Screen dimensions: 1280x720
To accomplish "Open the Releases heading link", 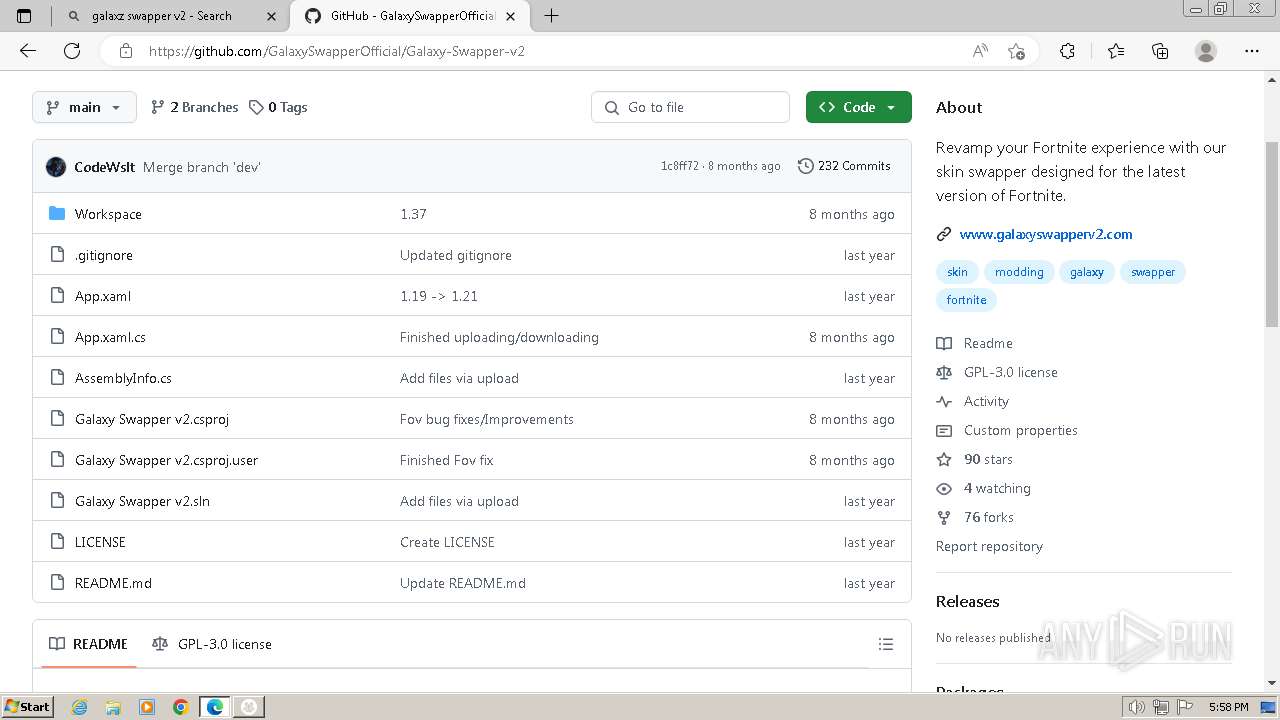I will coord(967,601).
